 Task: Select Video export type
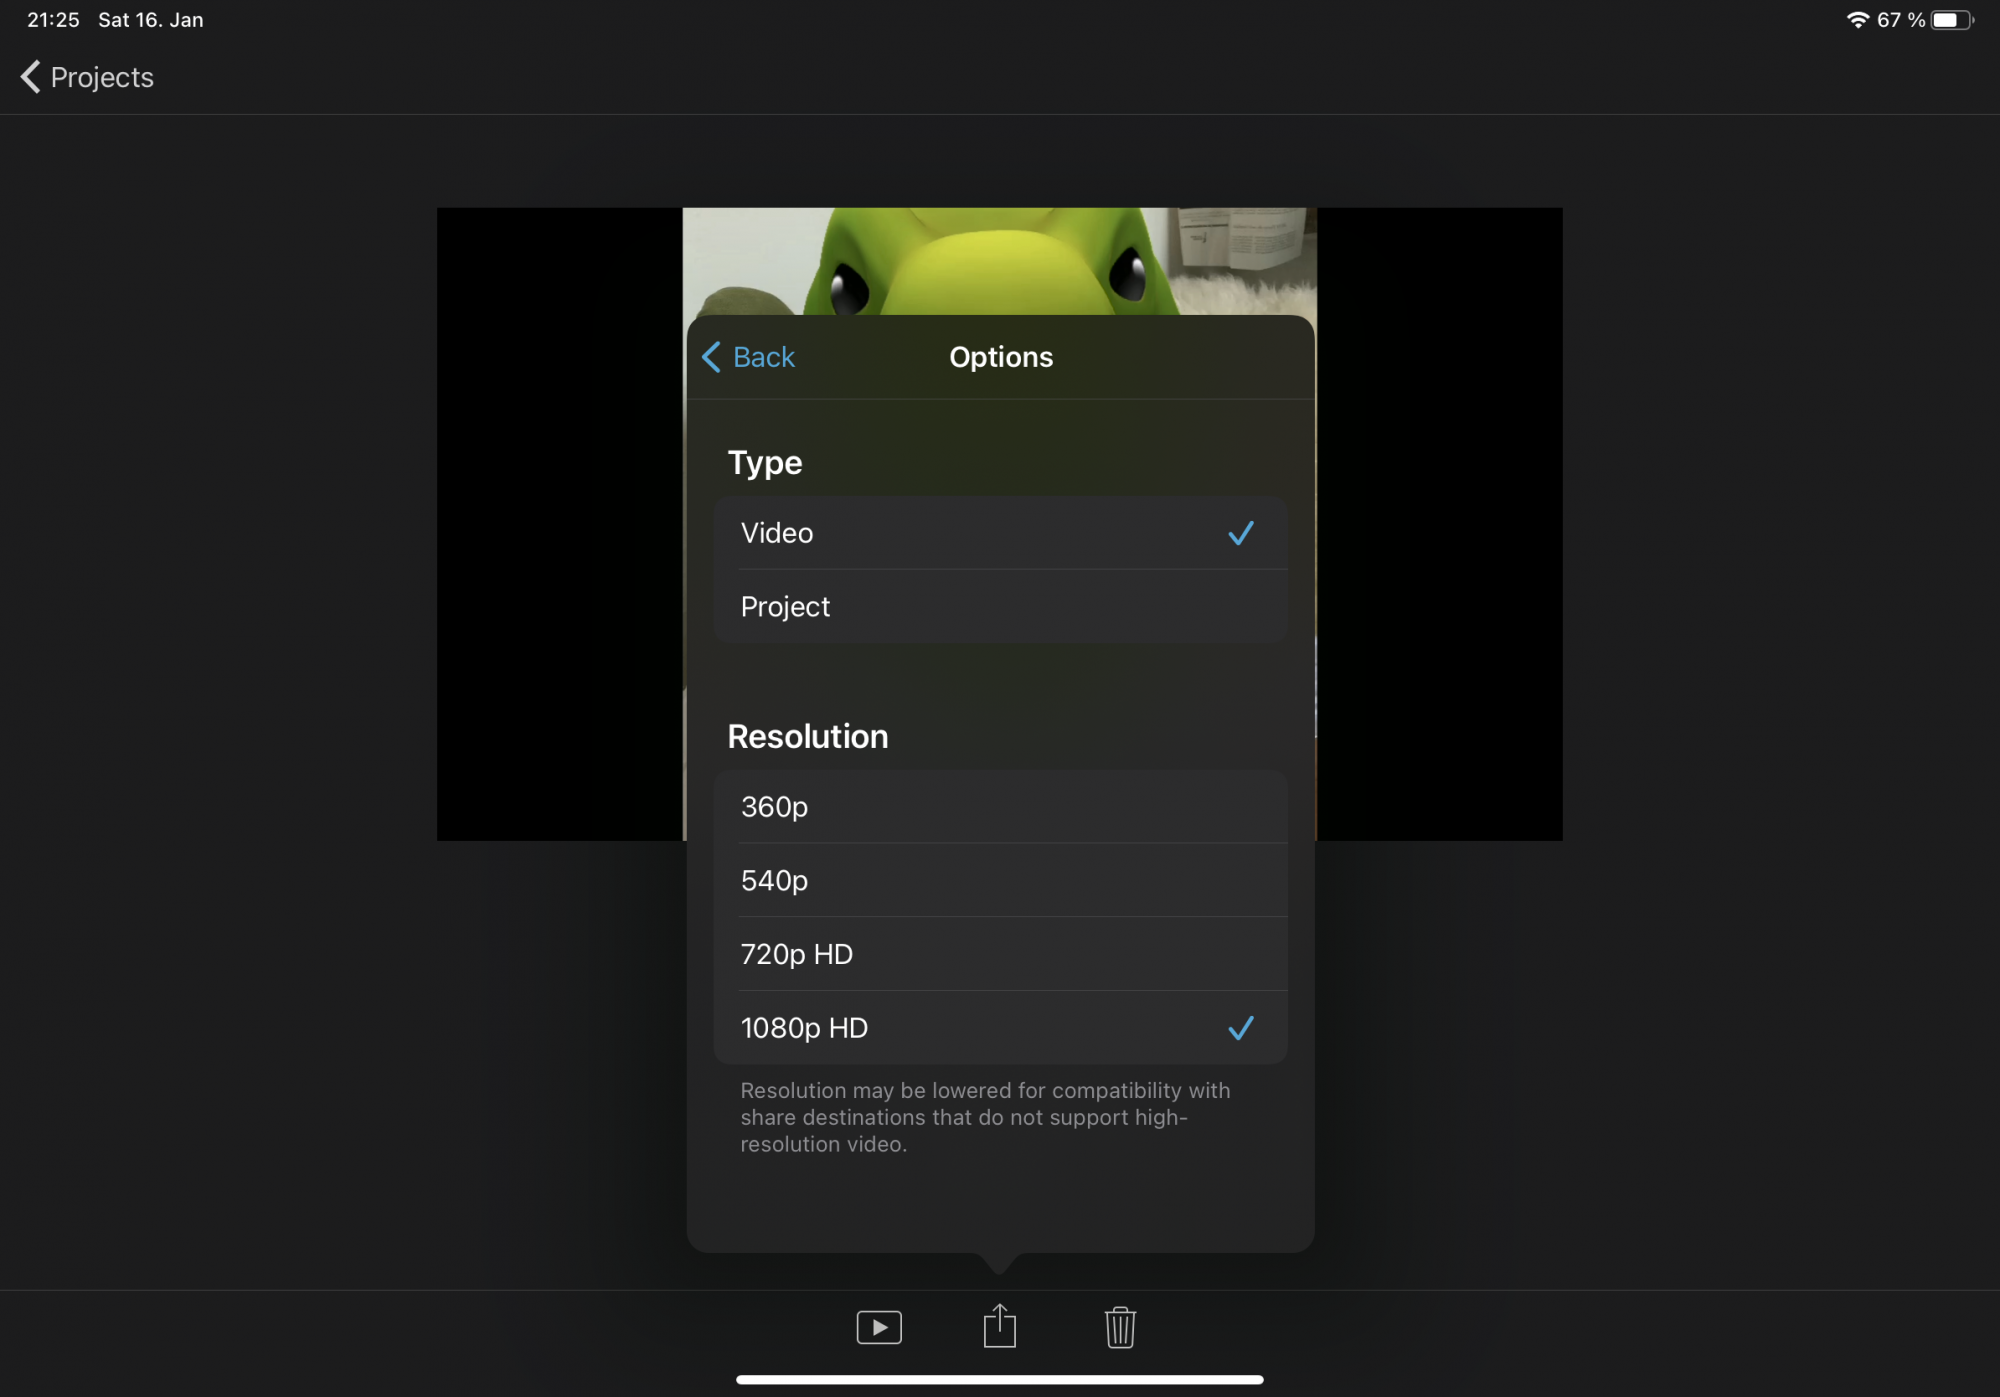click(776, 533)
